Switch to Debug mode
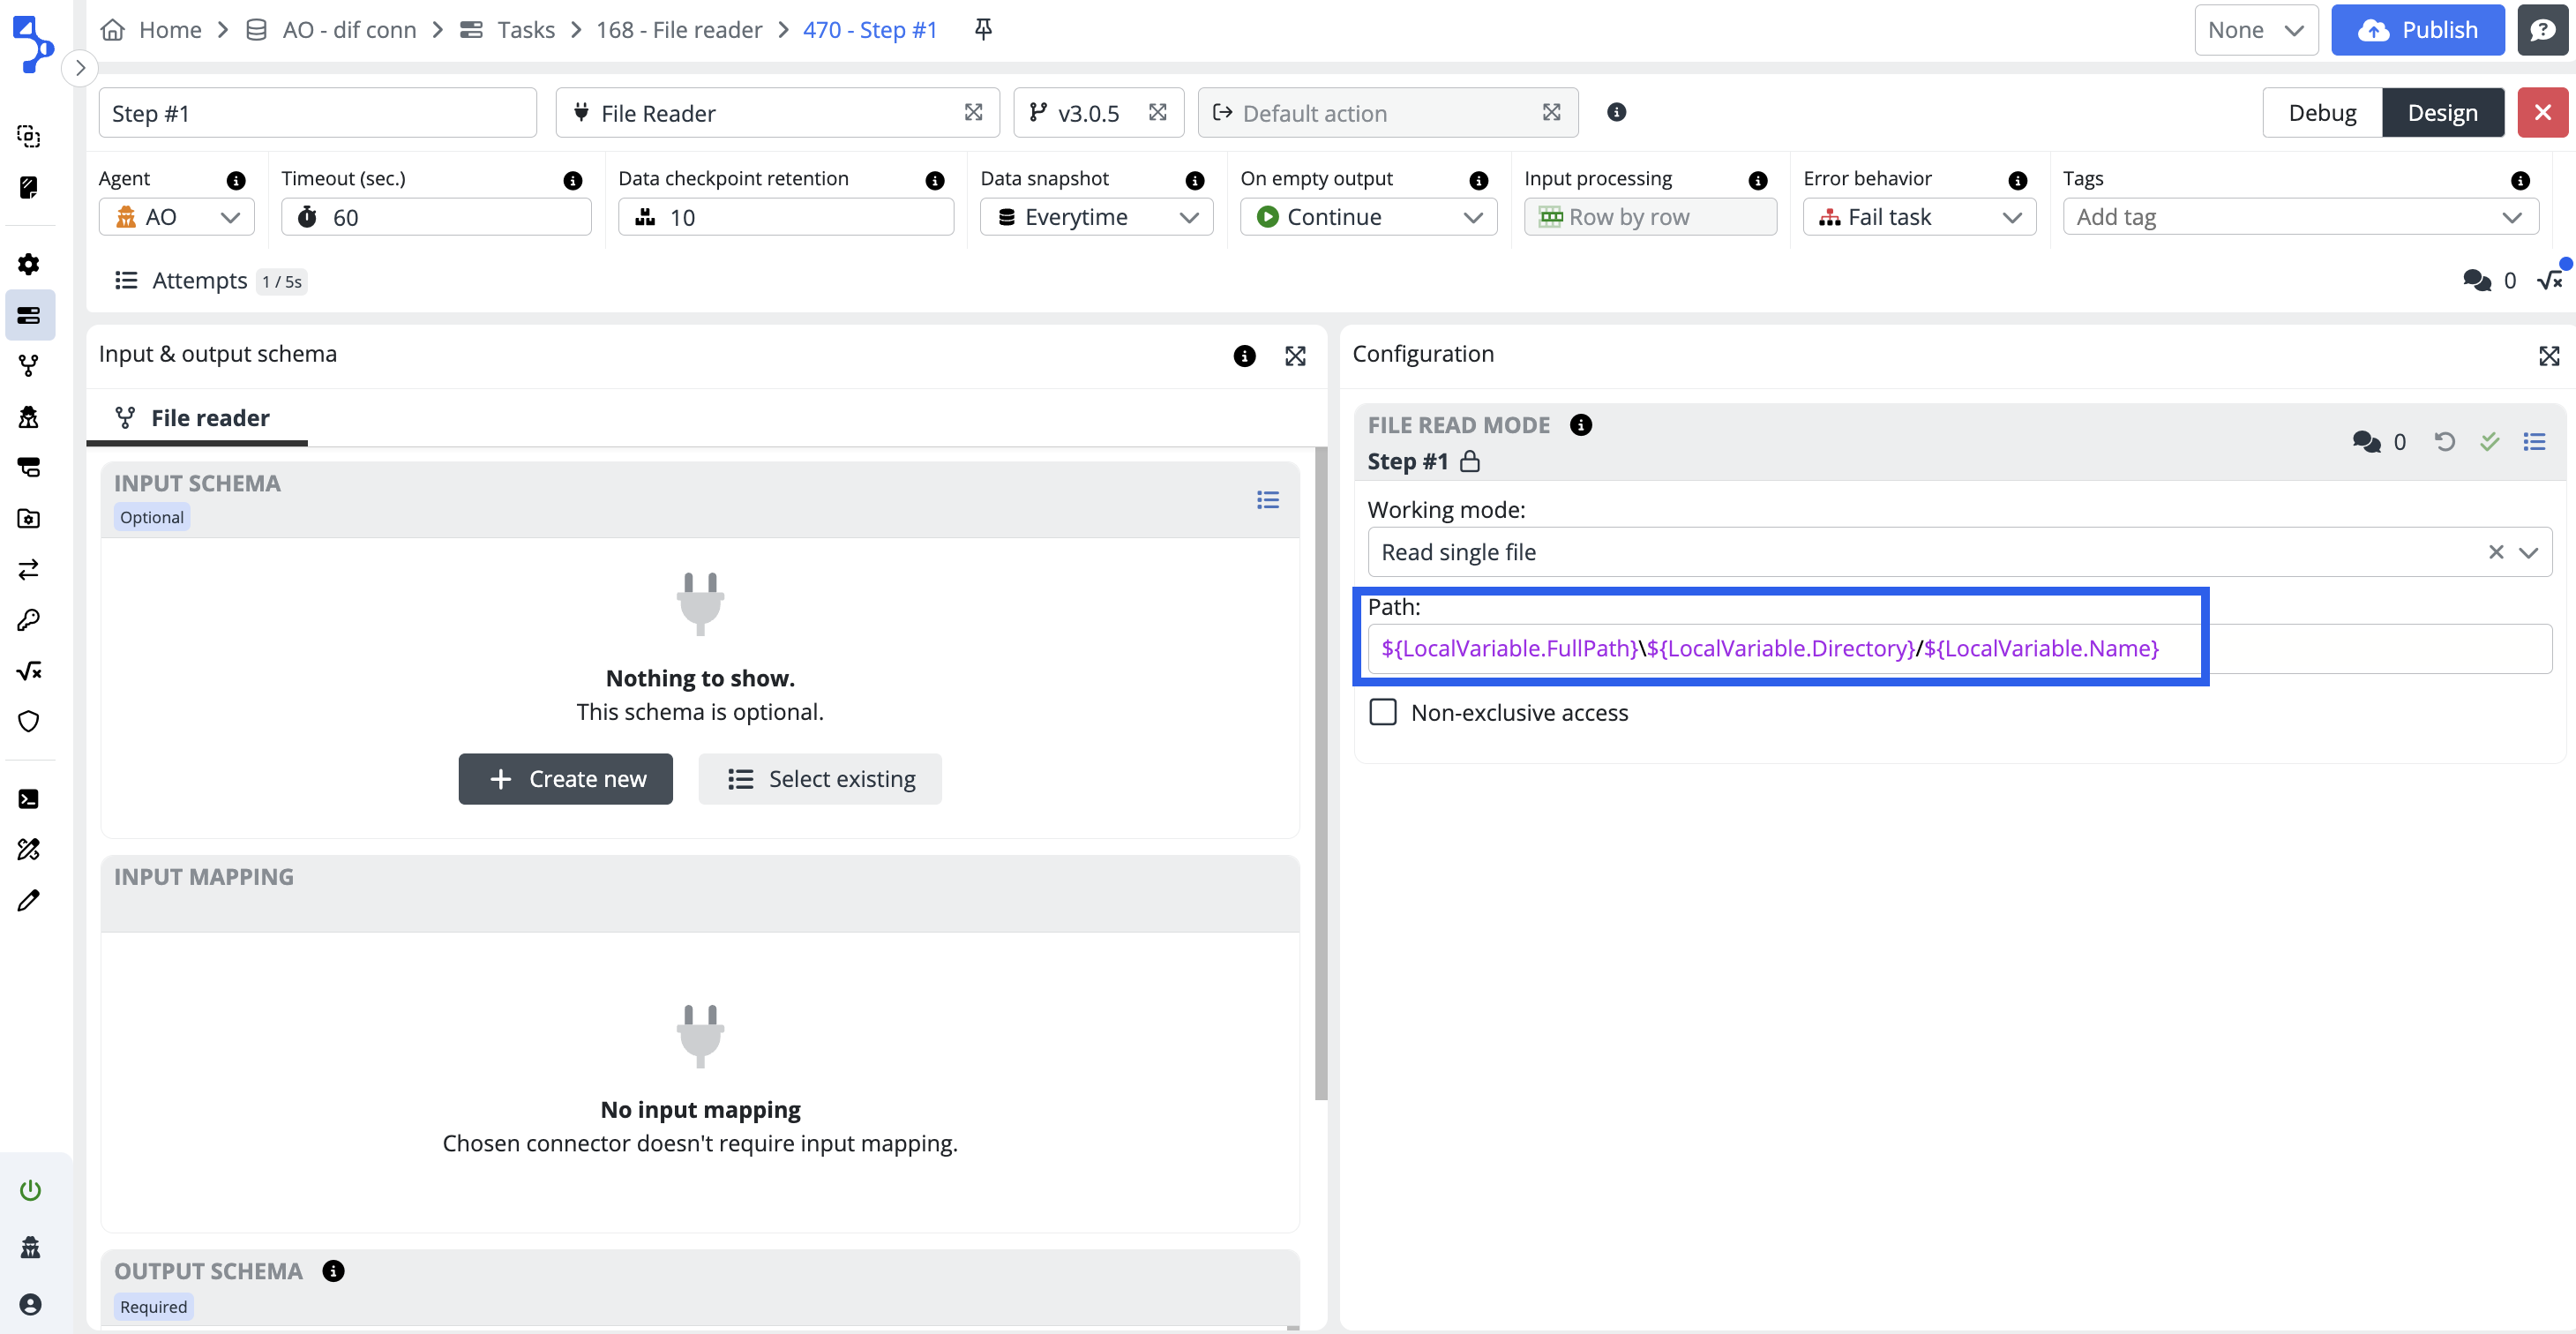The height and width of the screenshot is (1334, 2576). pos(2321,113)
